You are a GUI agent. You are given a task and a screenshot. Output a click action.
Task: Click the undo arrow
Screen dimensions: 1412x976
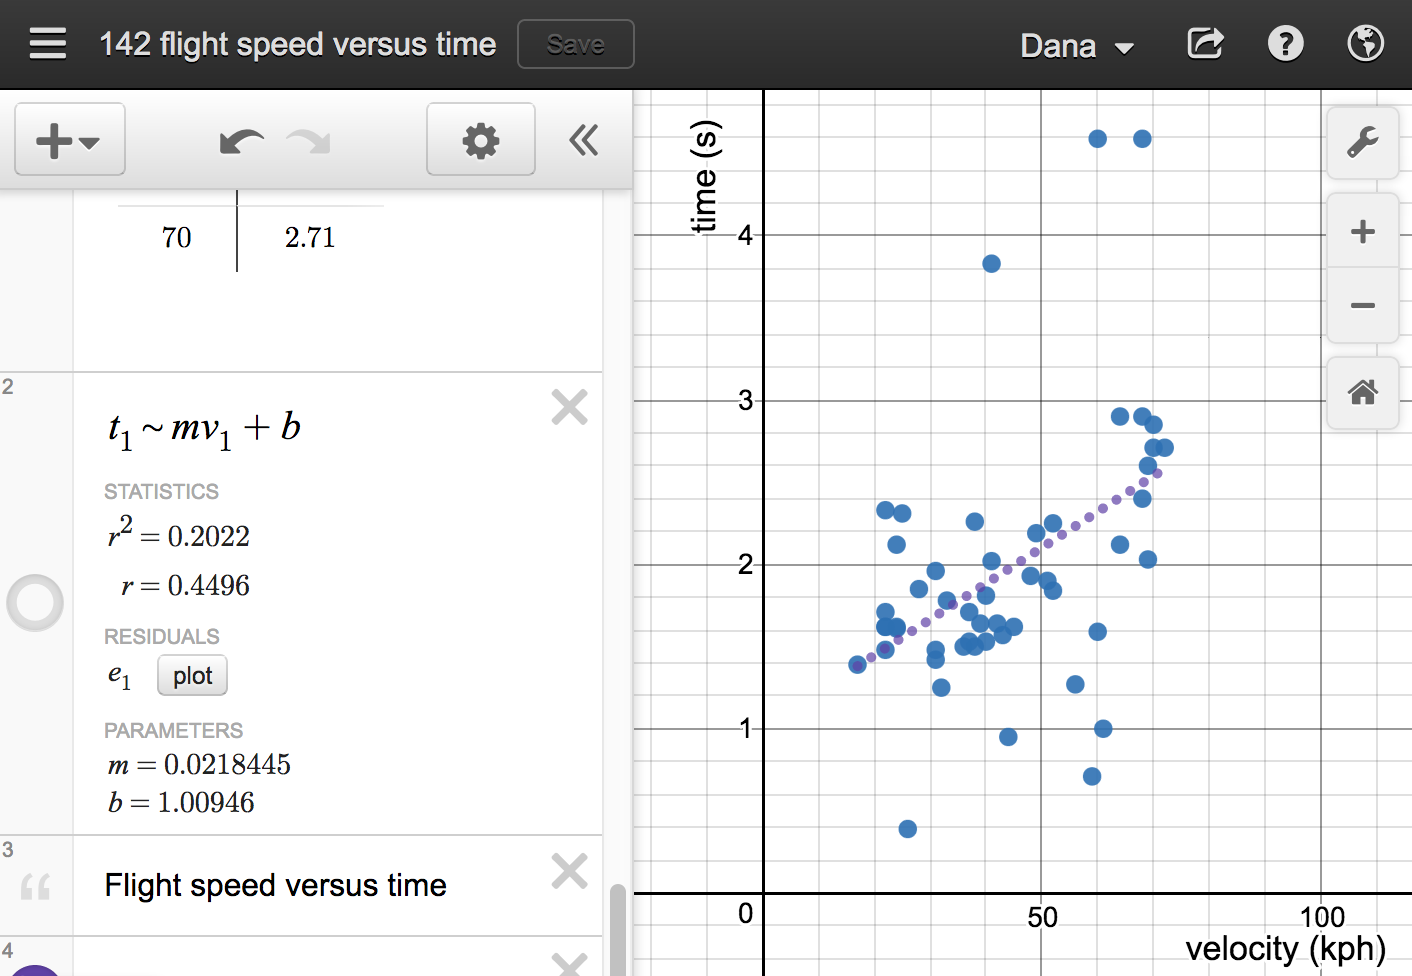[241, 141]
